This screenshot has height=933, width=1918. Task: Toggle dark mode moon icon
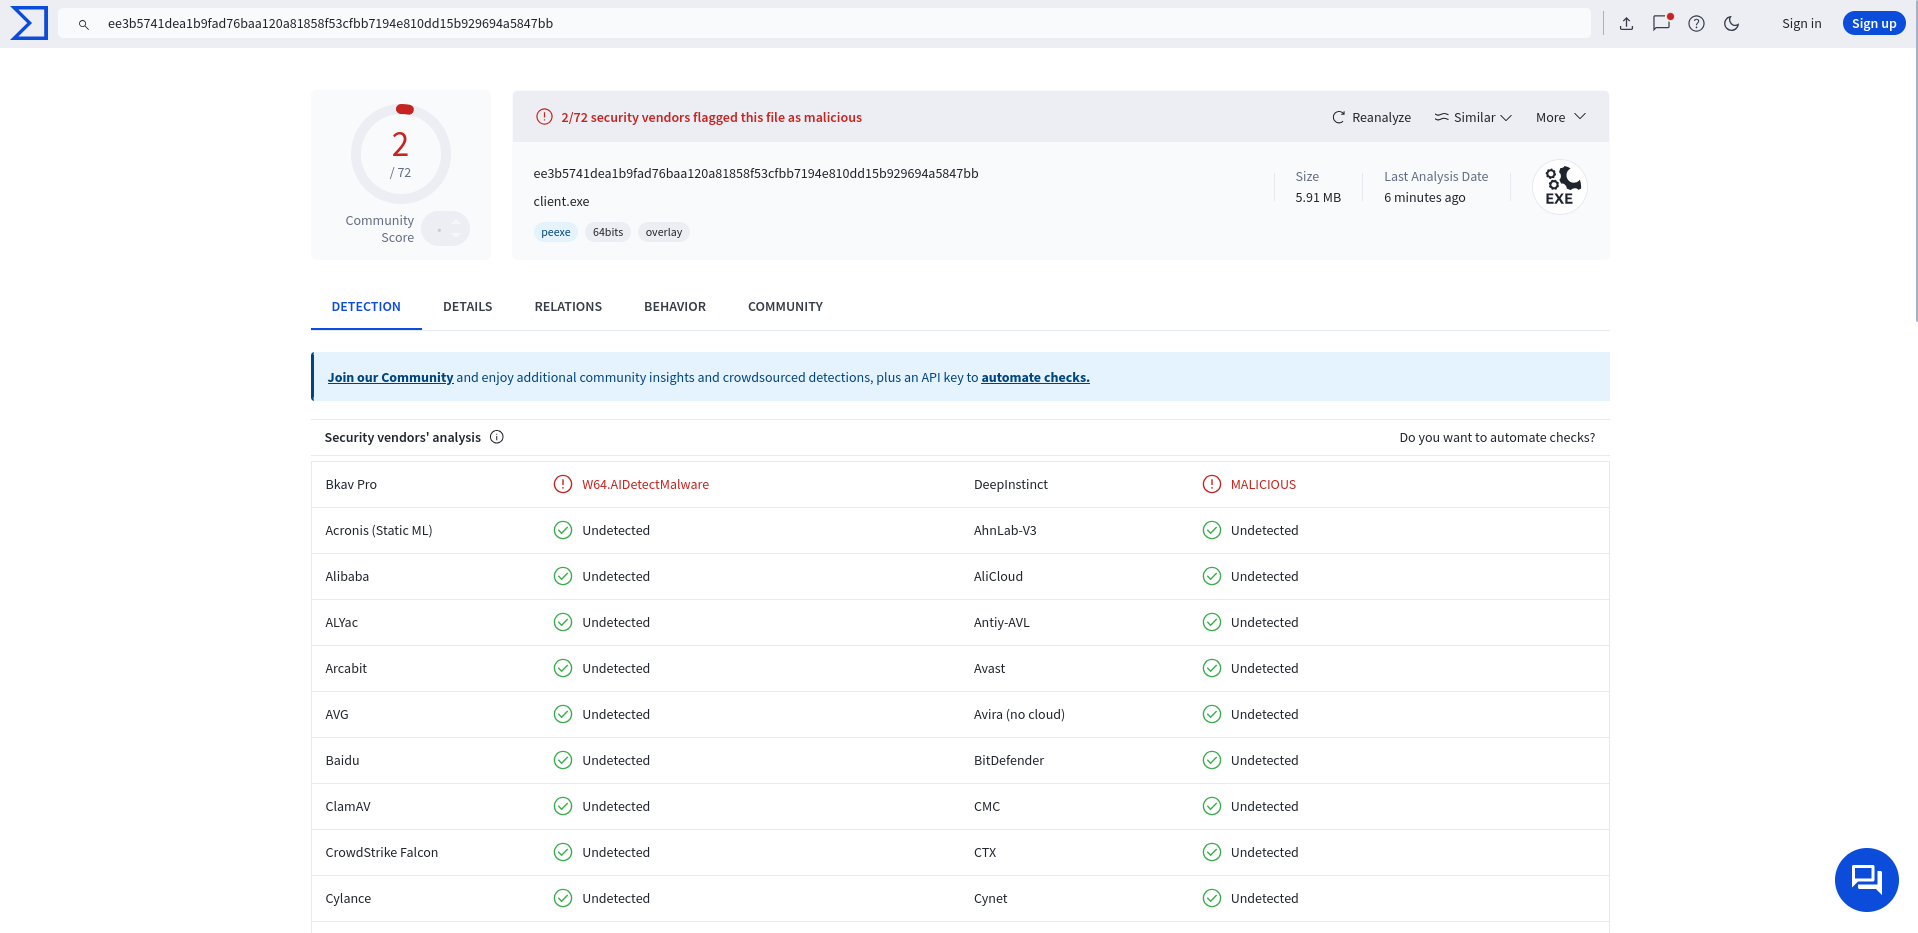pyautogui.click(x=1732, y=23)
